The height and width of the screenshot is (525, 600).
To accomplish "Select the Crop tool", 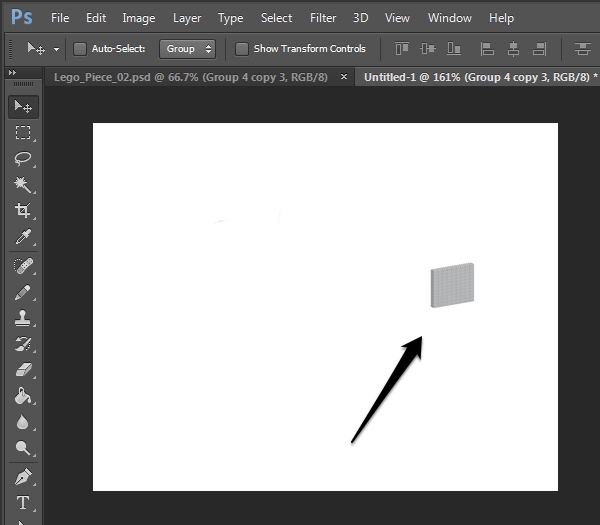I will (23, 210).
